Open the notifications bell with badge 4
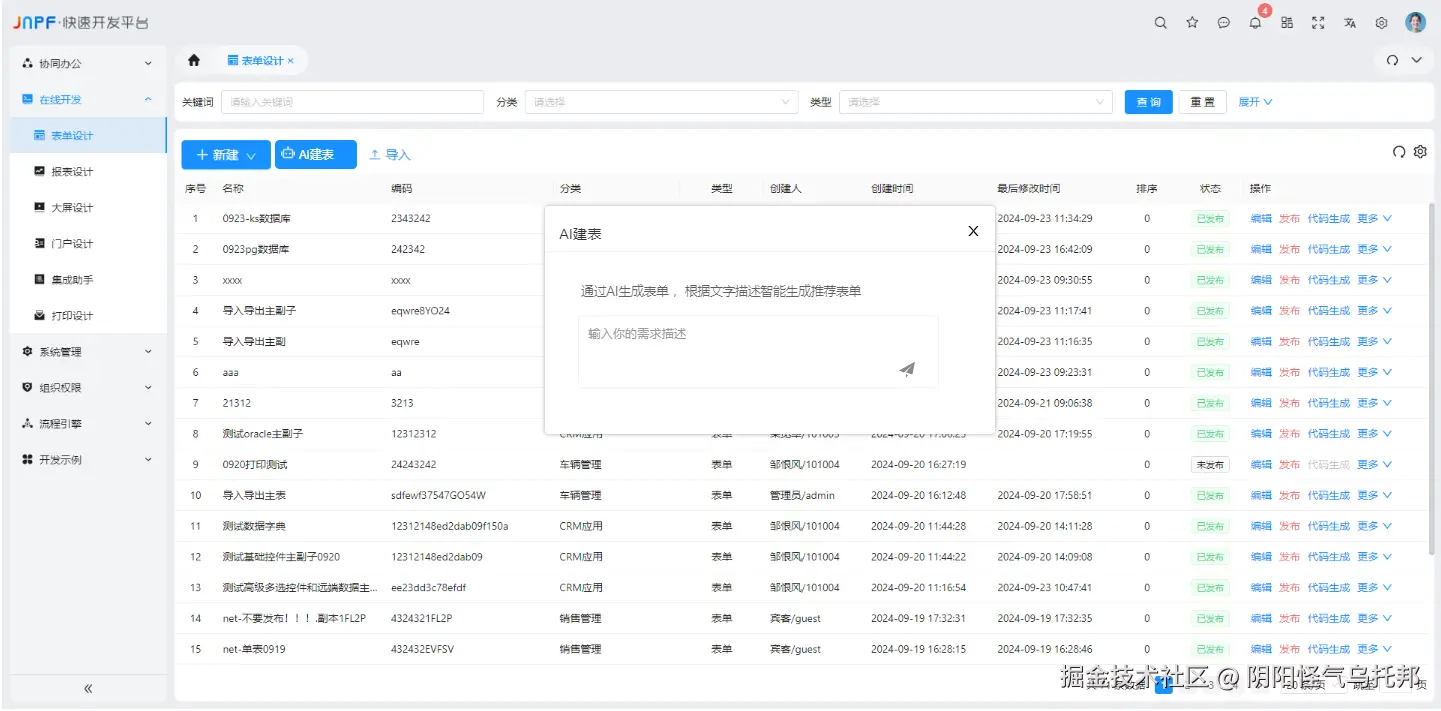1441x711 pixels. pyautogui.click(x=1255, y=22)
